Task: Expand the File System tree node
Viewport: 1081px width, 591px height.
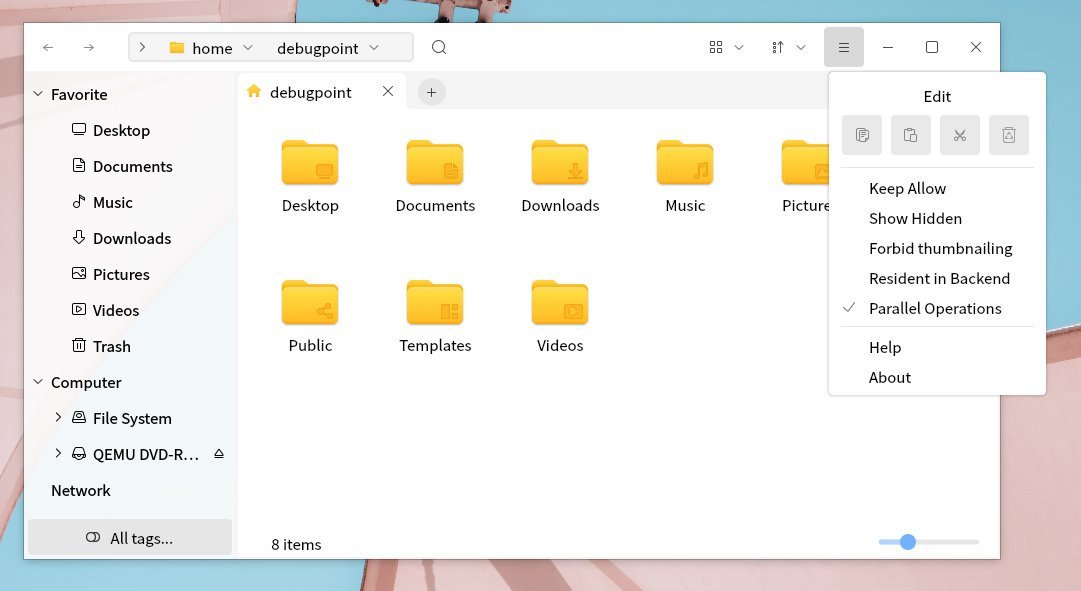Action: pyautogui.click(x=58, y=418)
